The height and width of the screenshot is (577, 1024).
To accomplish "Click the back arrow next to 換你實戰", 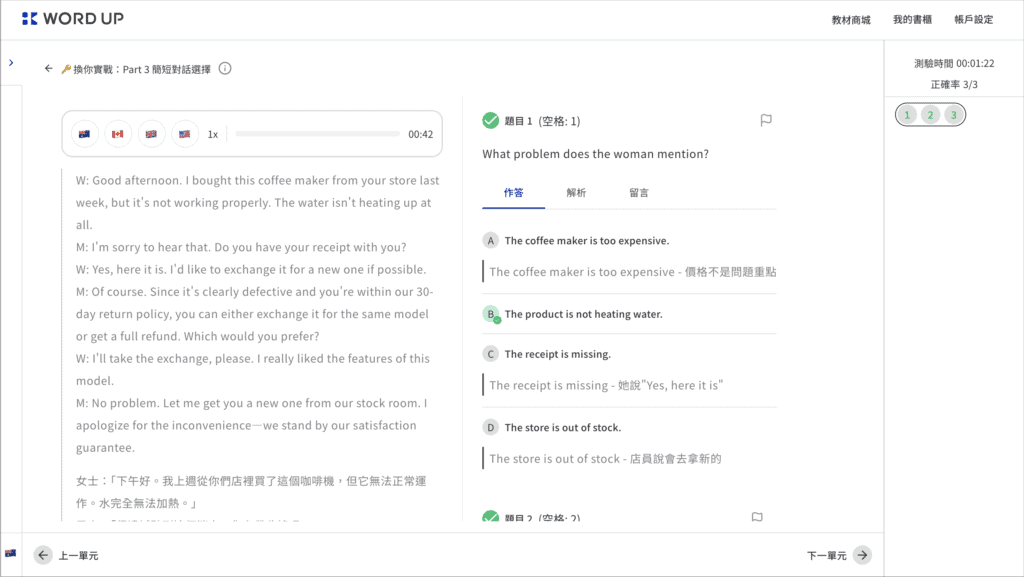I will [x=48, y=69].
